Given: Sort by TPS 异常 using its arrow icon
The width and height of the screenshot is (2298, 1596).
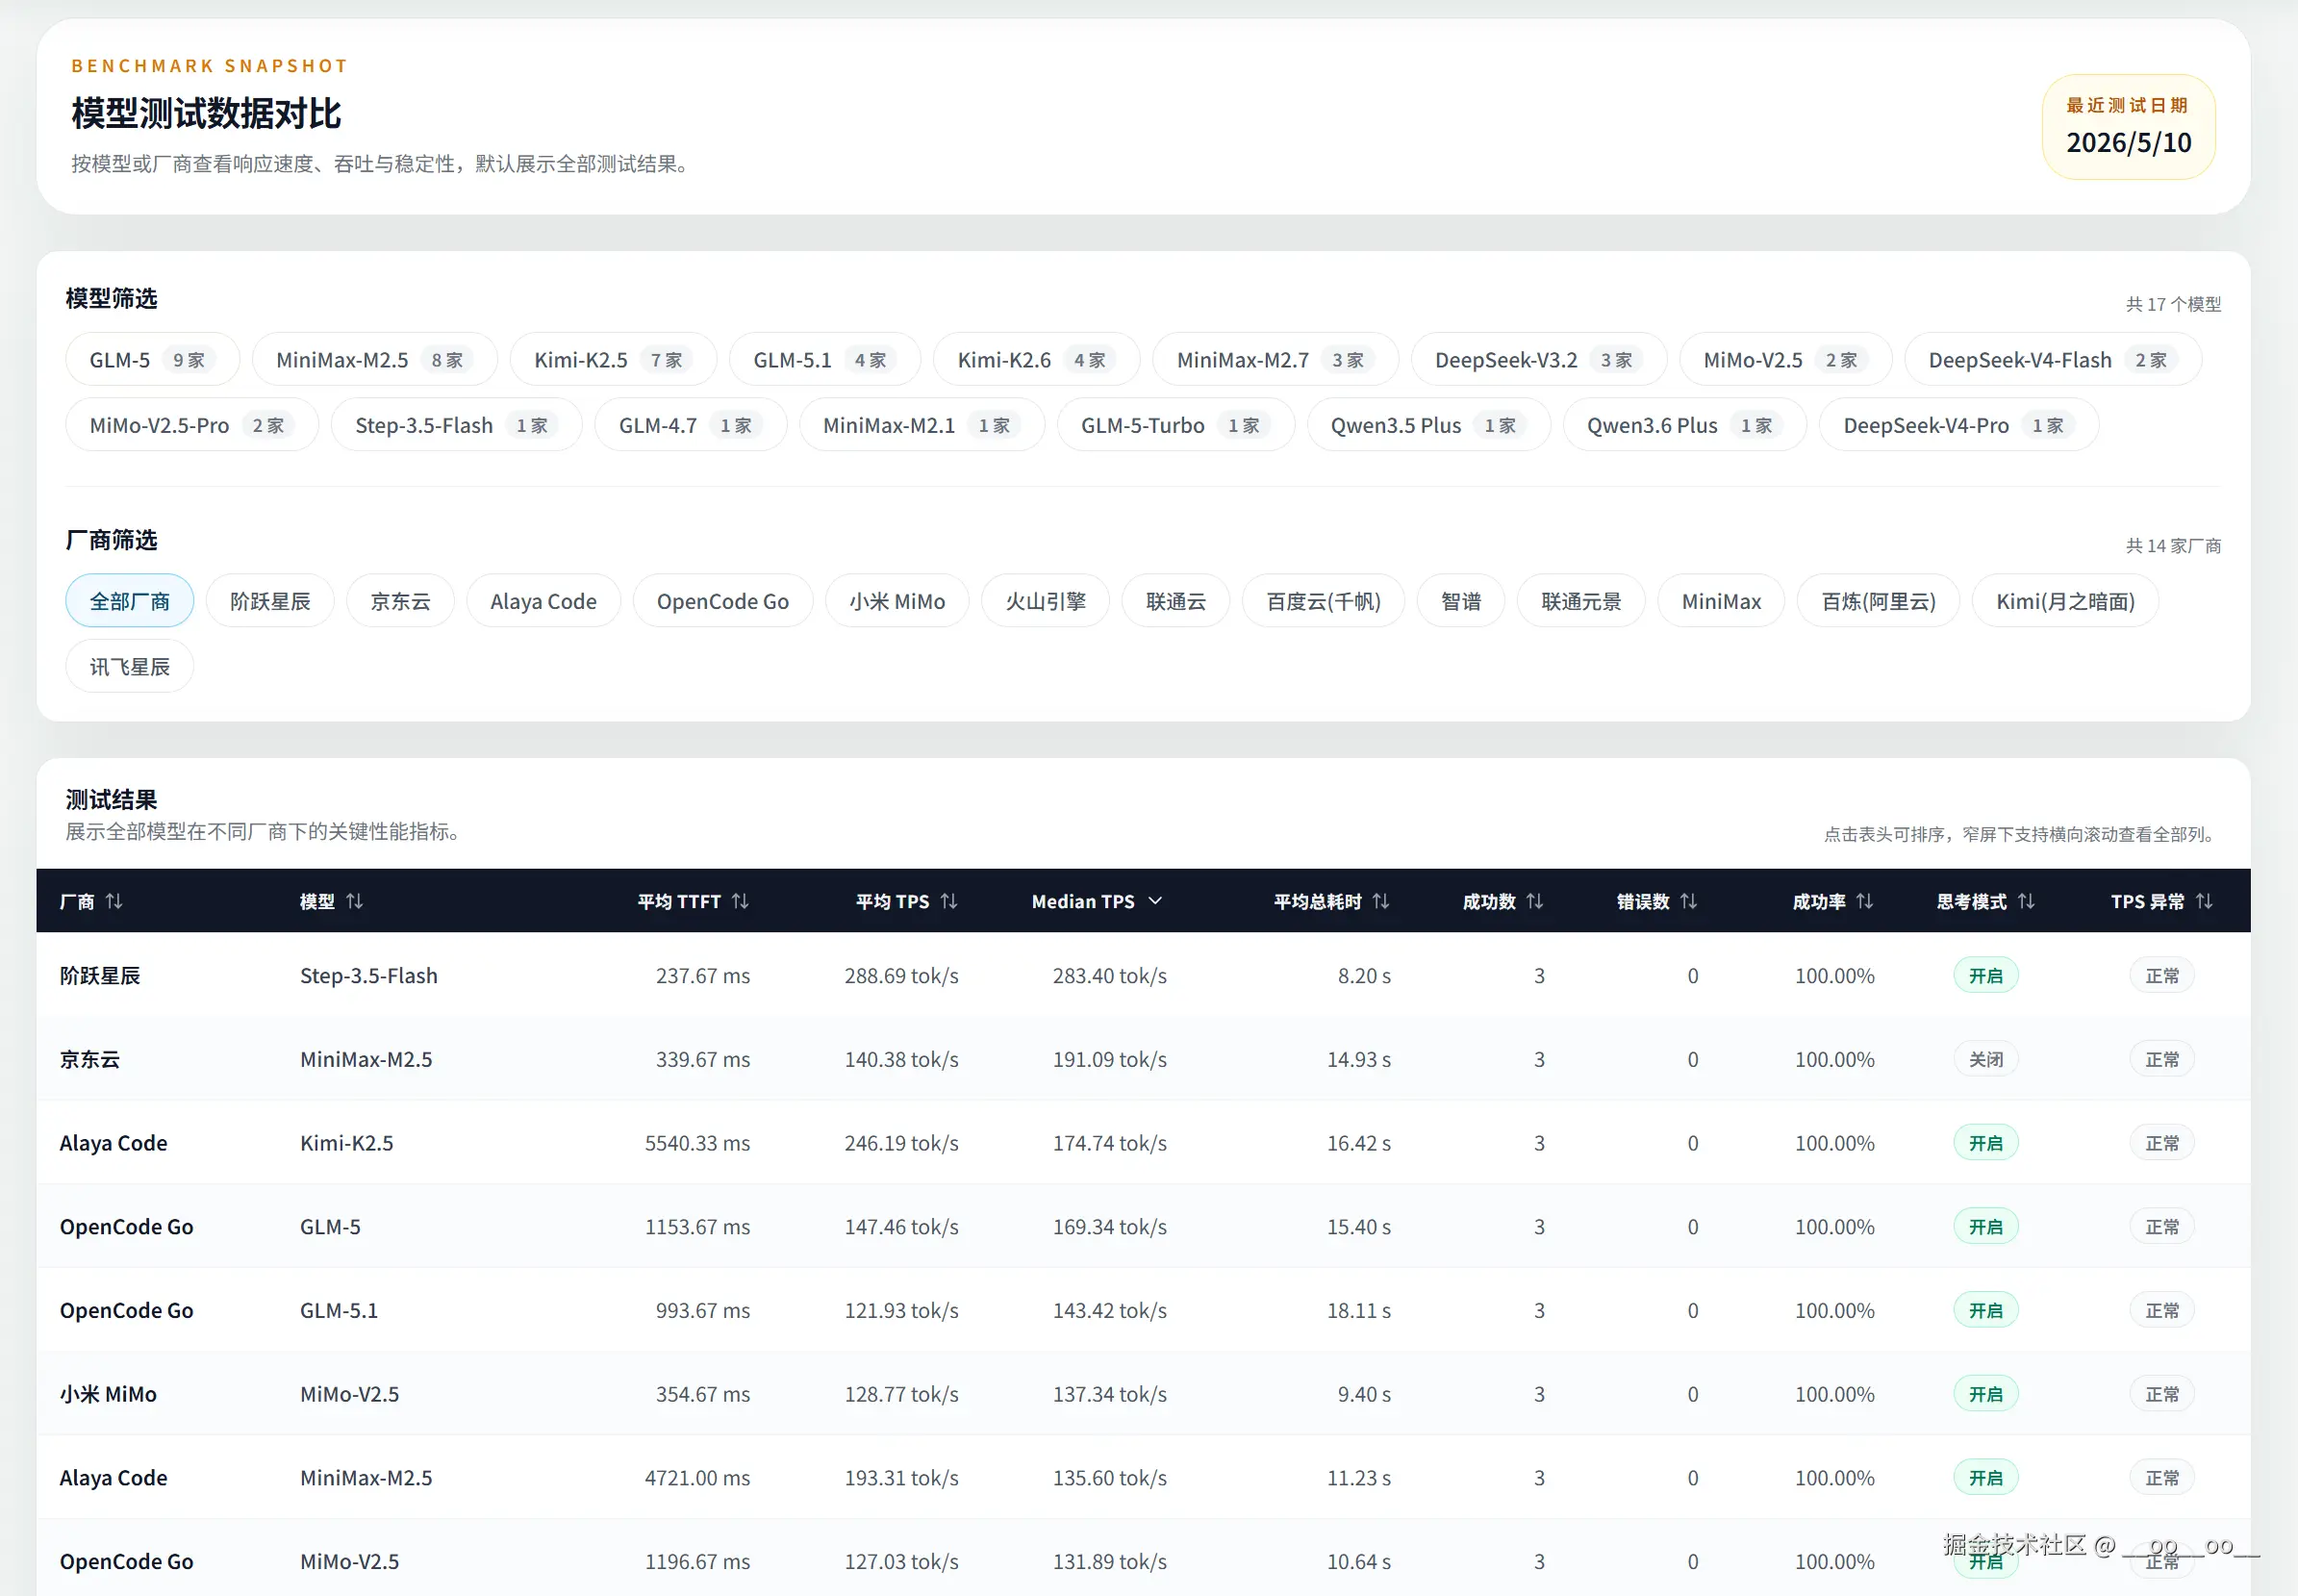Looking at the screenshot, I should click(x=2204, y=901).
